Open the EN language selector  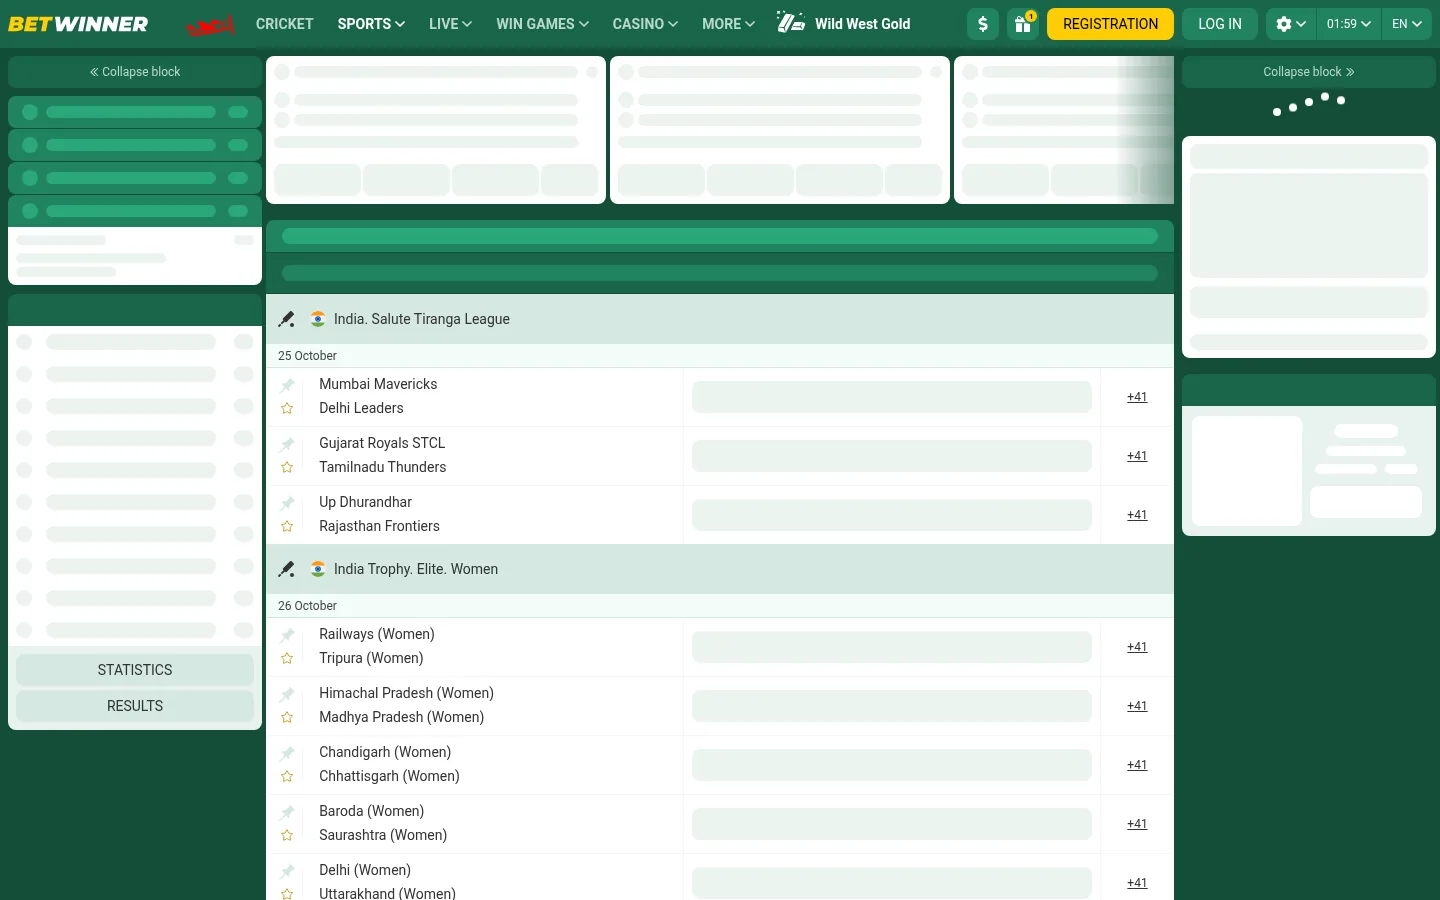[1407, 24]
